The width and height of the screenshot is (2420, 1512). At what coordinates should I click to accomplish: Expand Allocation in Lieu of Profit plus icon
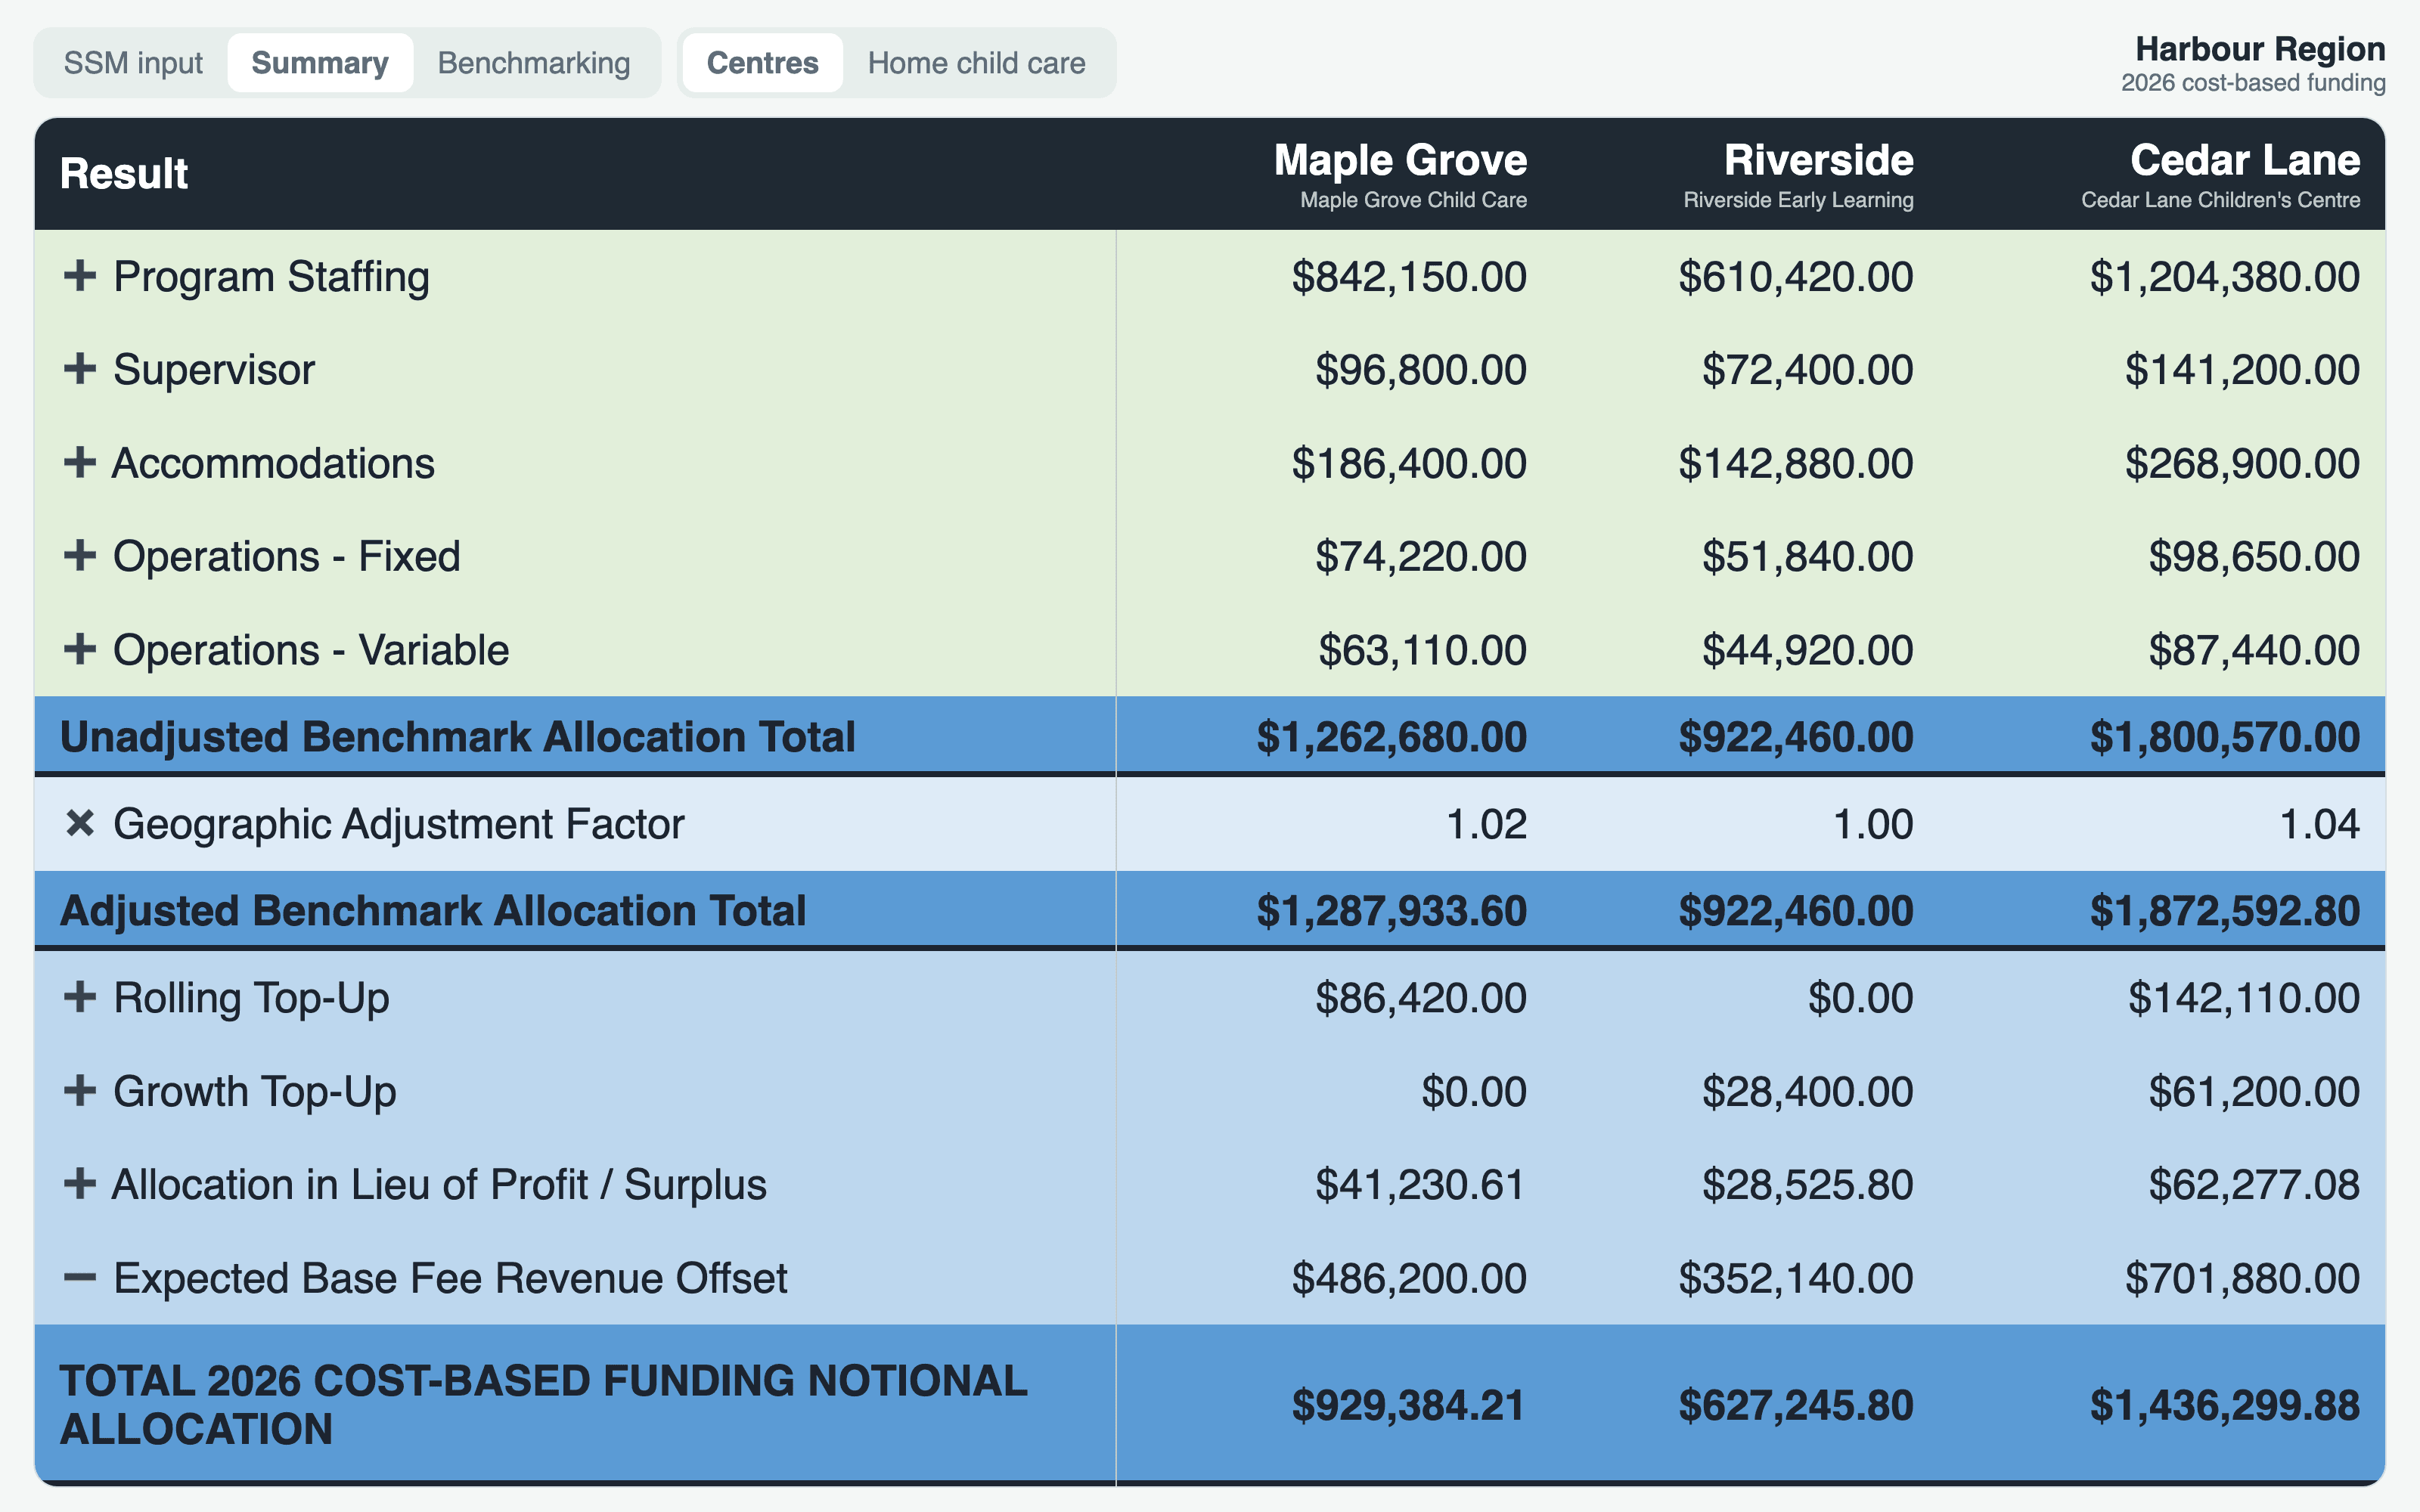point(79,1184)
